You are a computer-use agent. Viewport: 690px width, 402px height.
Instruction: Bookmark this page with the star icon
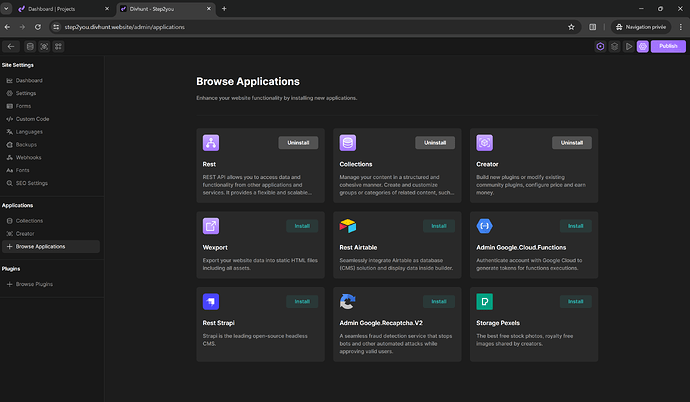[571, 27]
